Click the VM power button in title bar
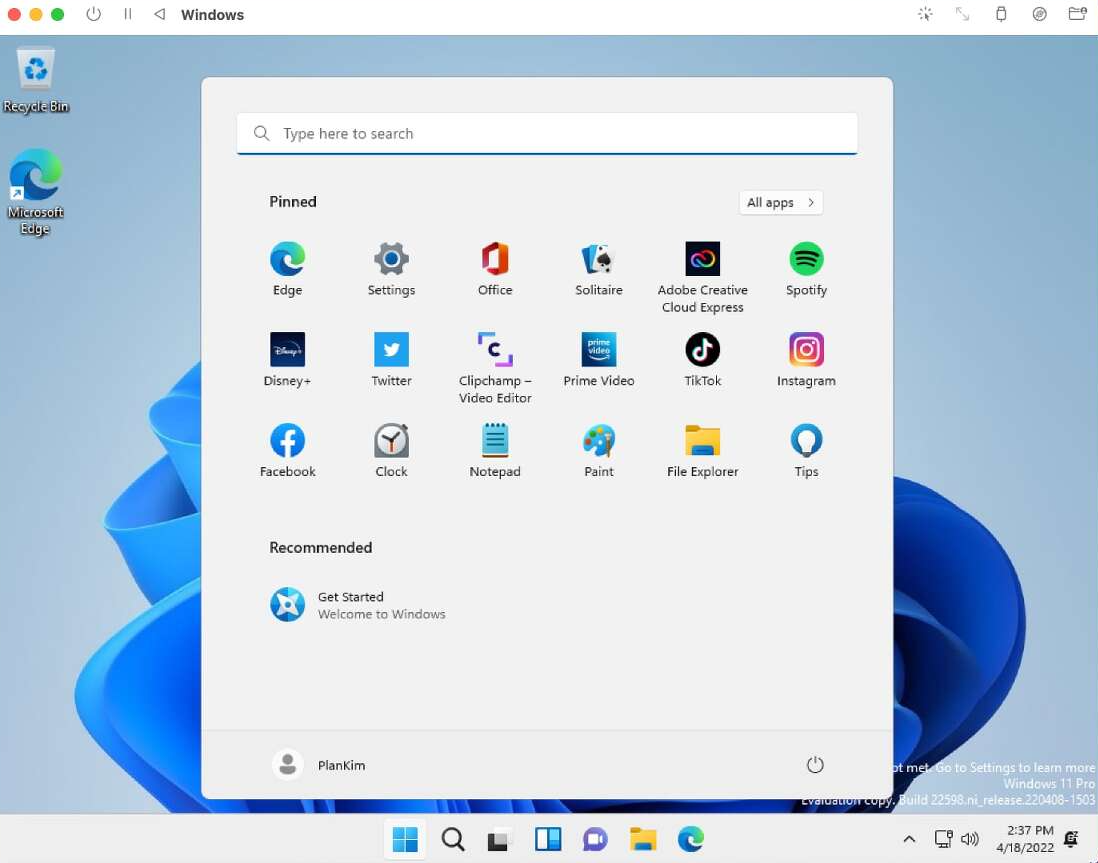The height and width of the screenshot is (863, 1098). 93,14
